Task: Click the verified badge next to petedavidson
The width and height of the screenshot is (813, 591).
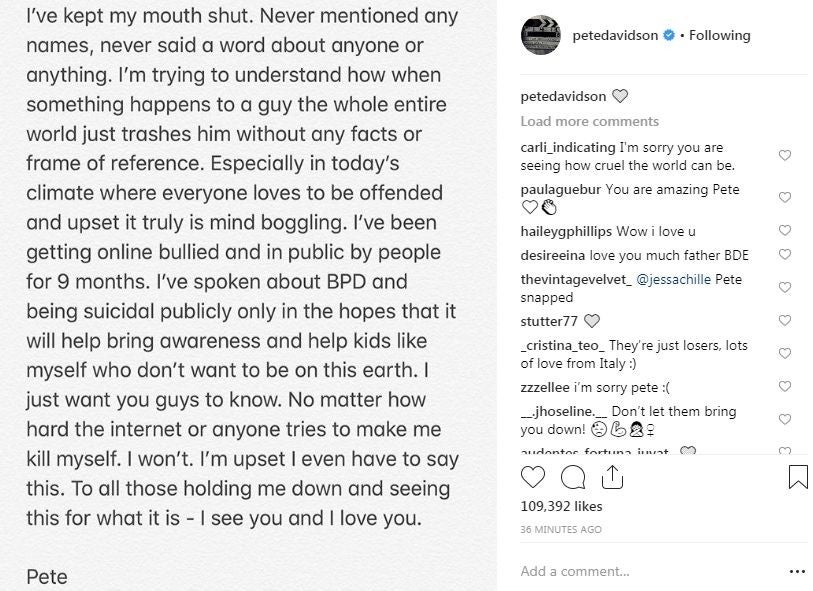Action: [x=668, y=35]
